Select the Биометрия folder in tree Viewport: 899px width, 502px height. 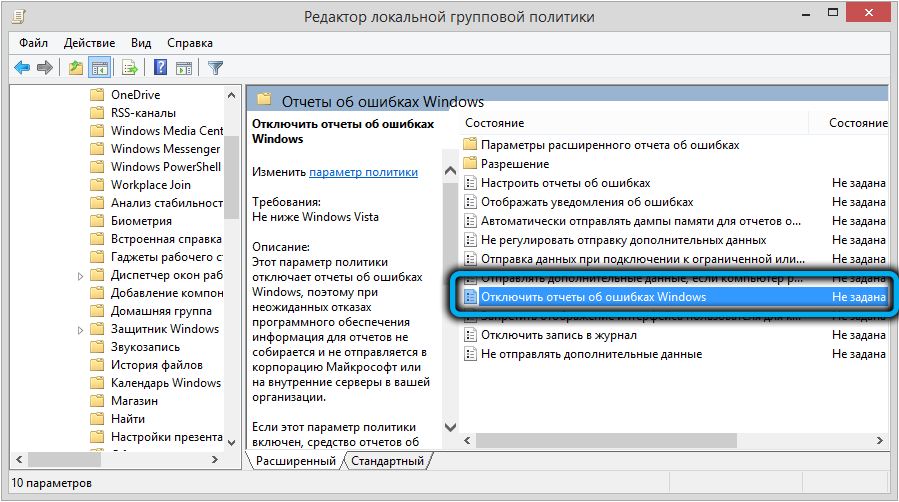(141, 221)
